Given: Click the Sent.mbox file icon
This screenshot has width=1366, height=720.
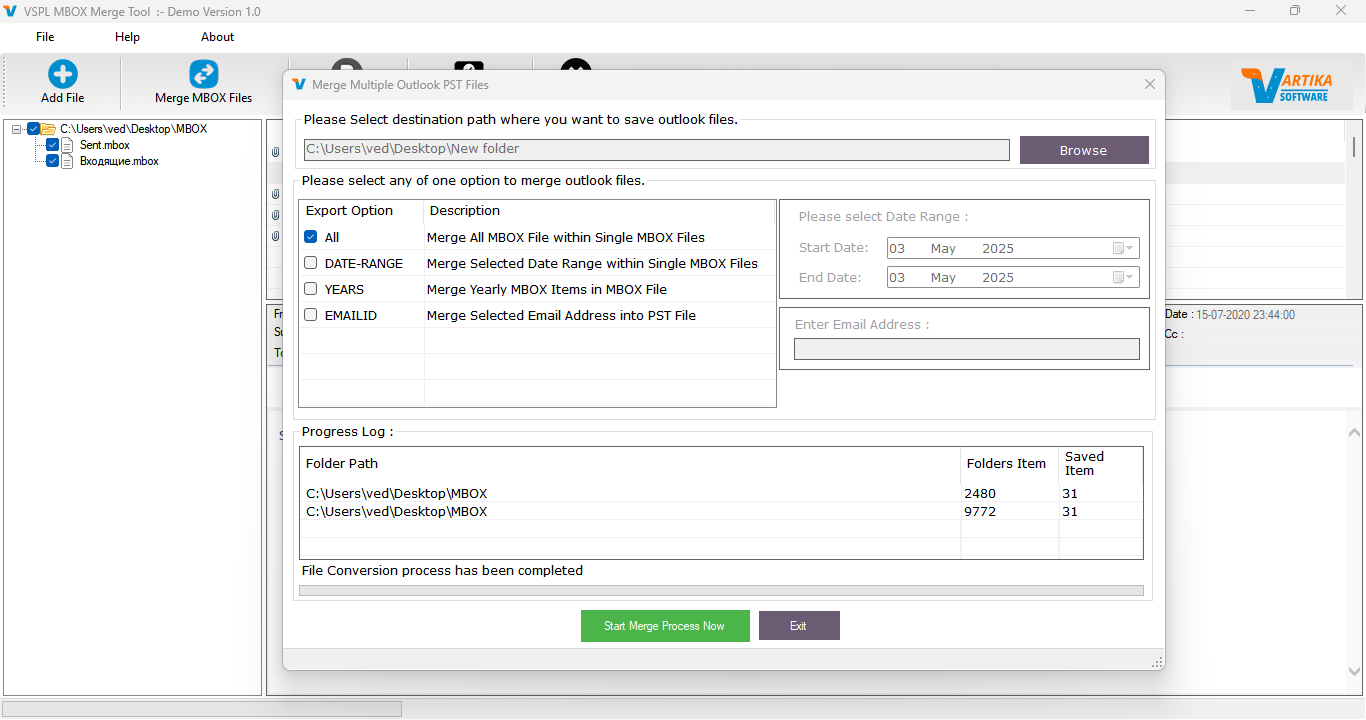Looking at the screenshot, I should pyautogui.click(x=68, y=145).
